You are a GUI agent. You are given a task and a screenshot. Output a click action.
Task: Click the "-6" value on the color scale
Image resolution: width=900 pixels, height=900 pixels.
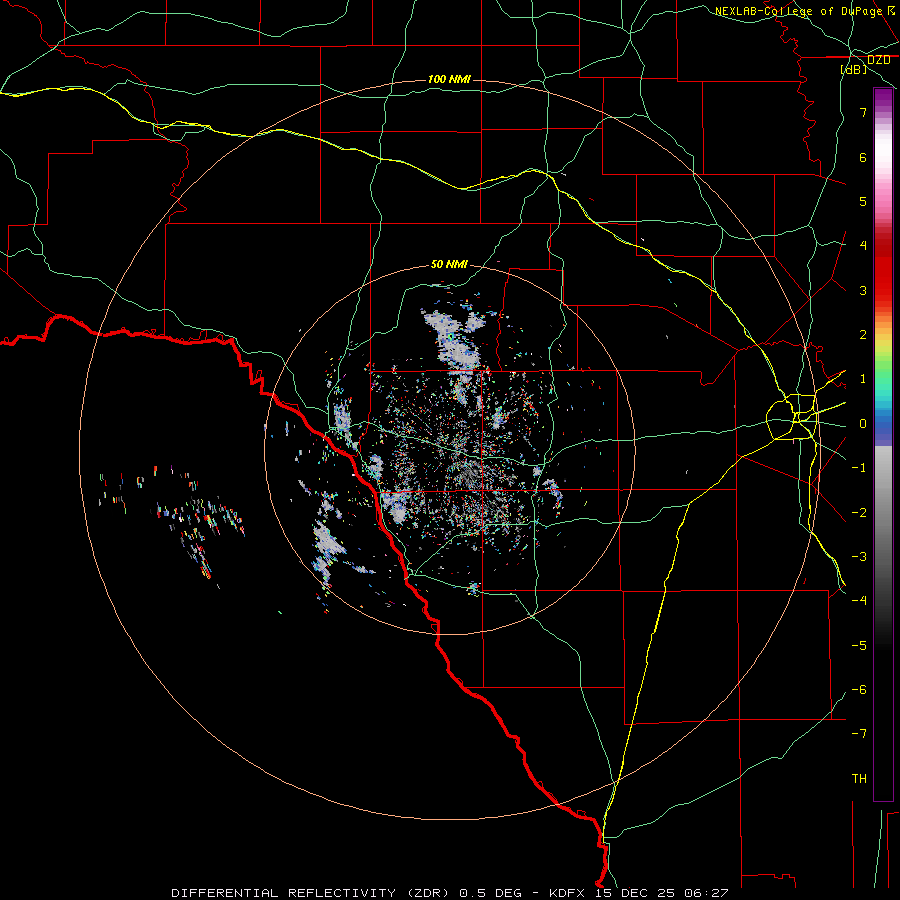[859, 690]
